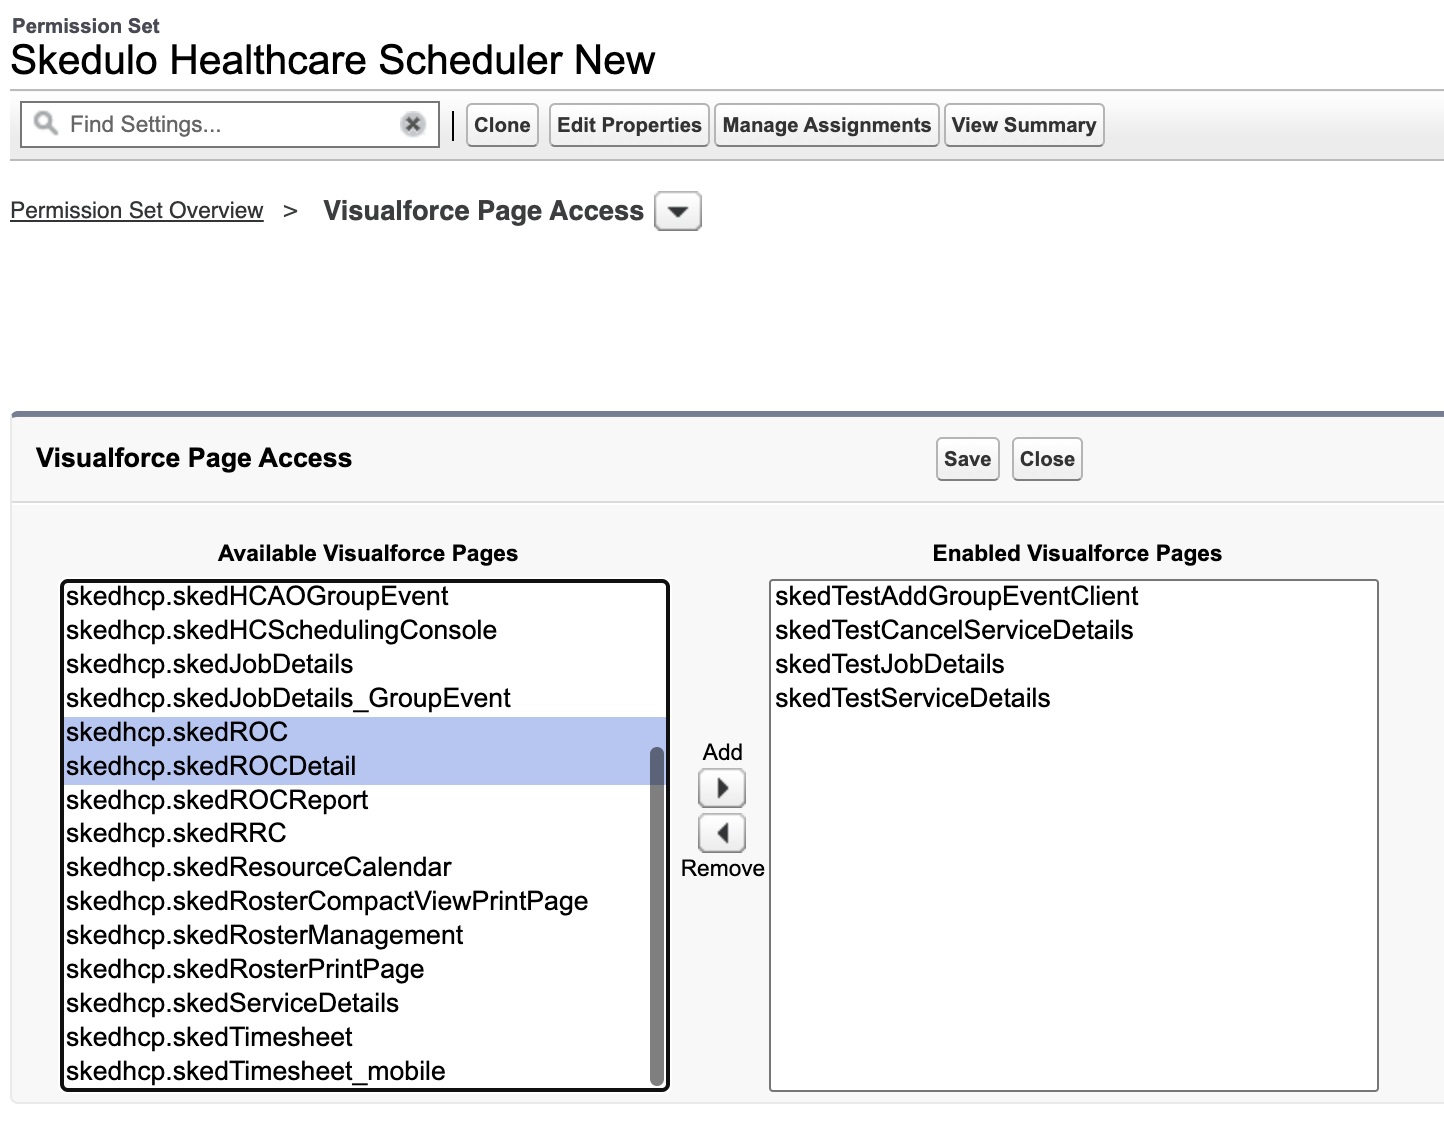Click the View Summary button
Image resolution: width=1444 pixels, height=1128 pixels.
pos(1024,125)
